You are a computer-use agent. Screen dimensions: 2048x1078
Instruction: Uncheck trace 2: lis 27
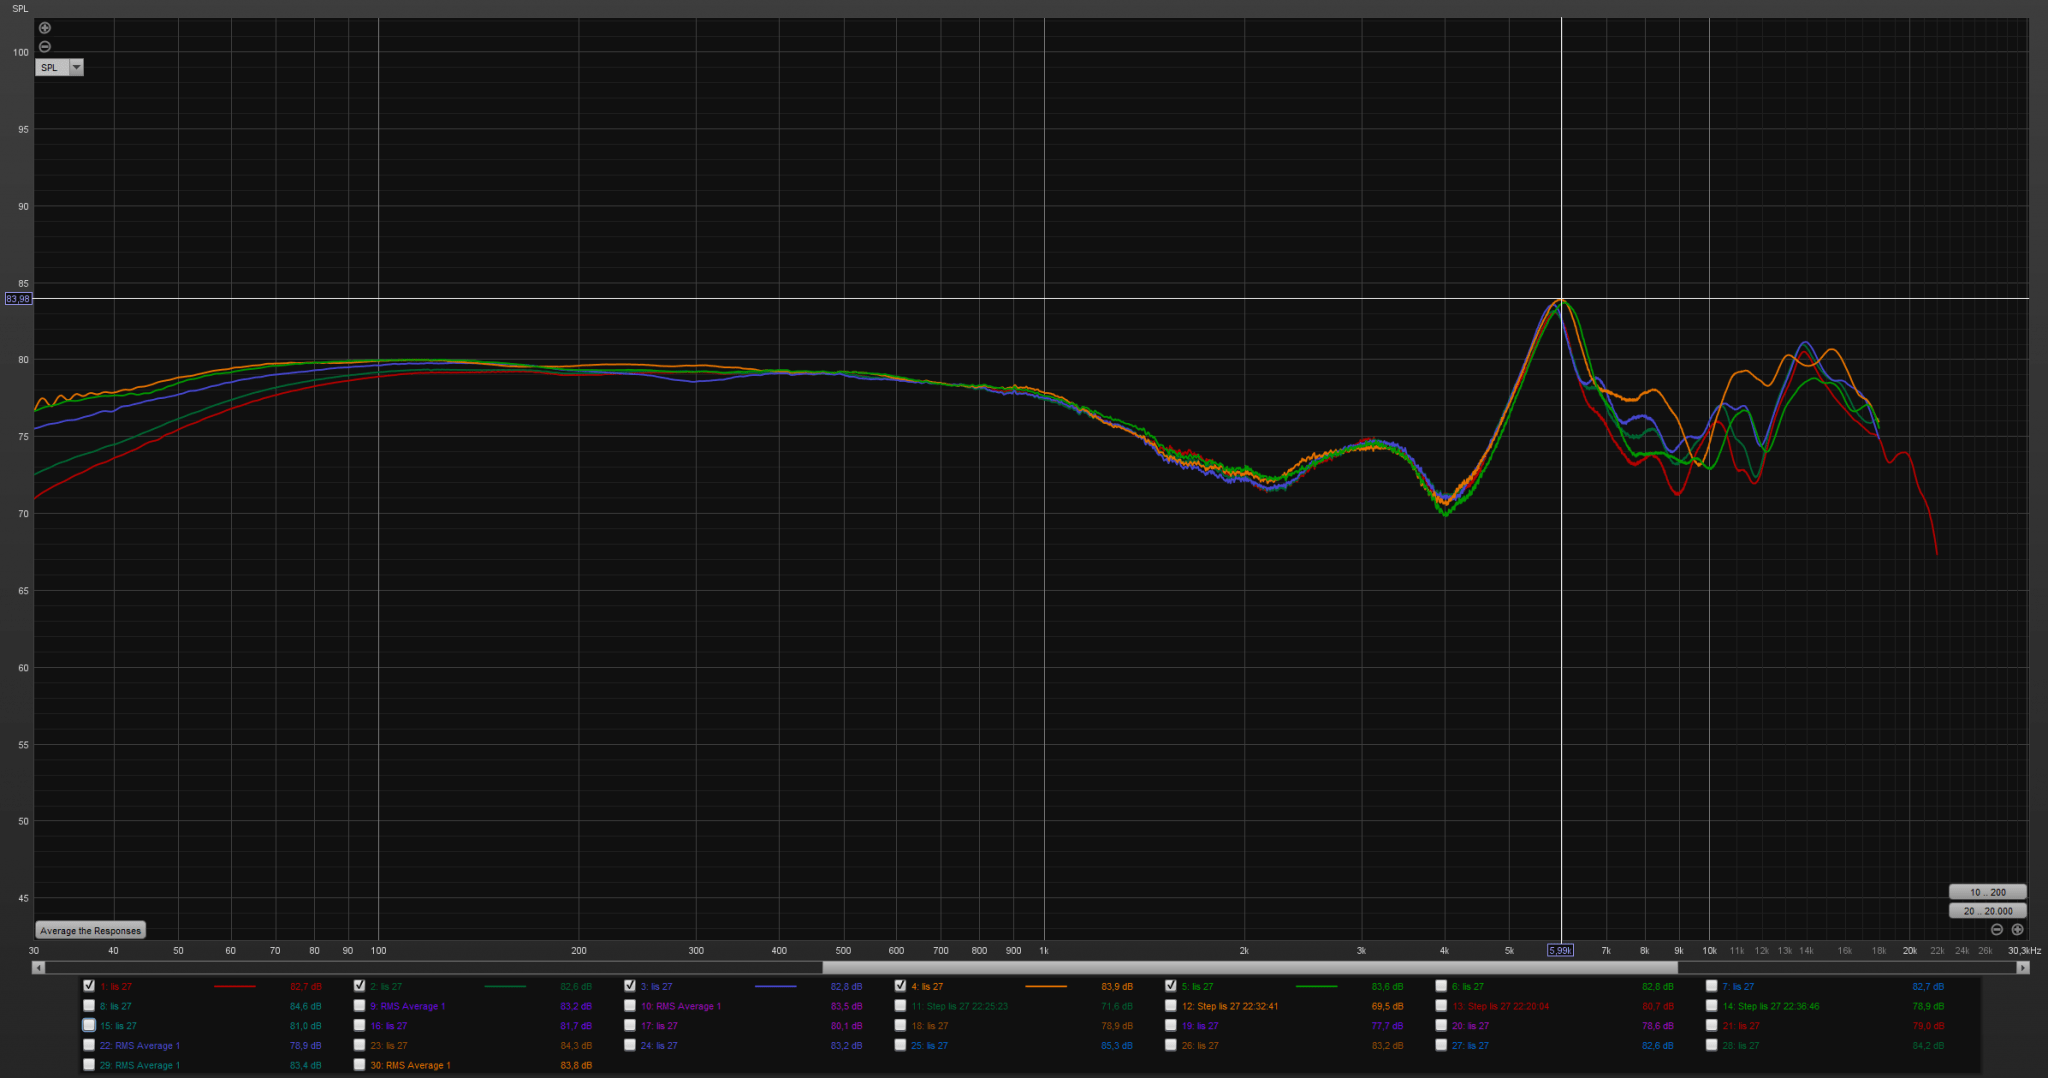(x=359, y=986)
